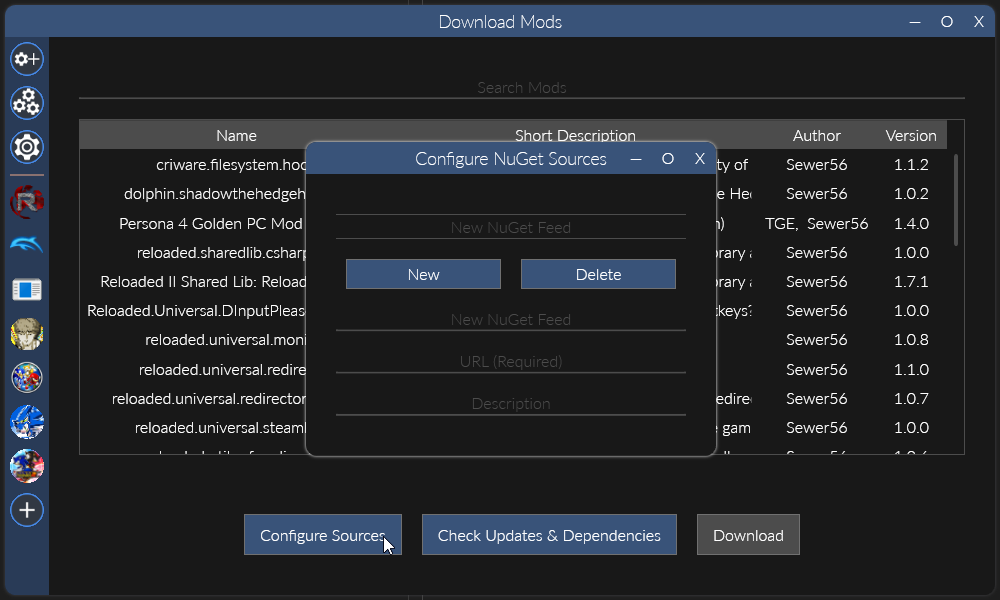Focus the New NuGet Feed name field below buttons
This screenshot has width=1000, height=600.
pyautogui.click(x=511, y=319)
